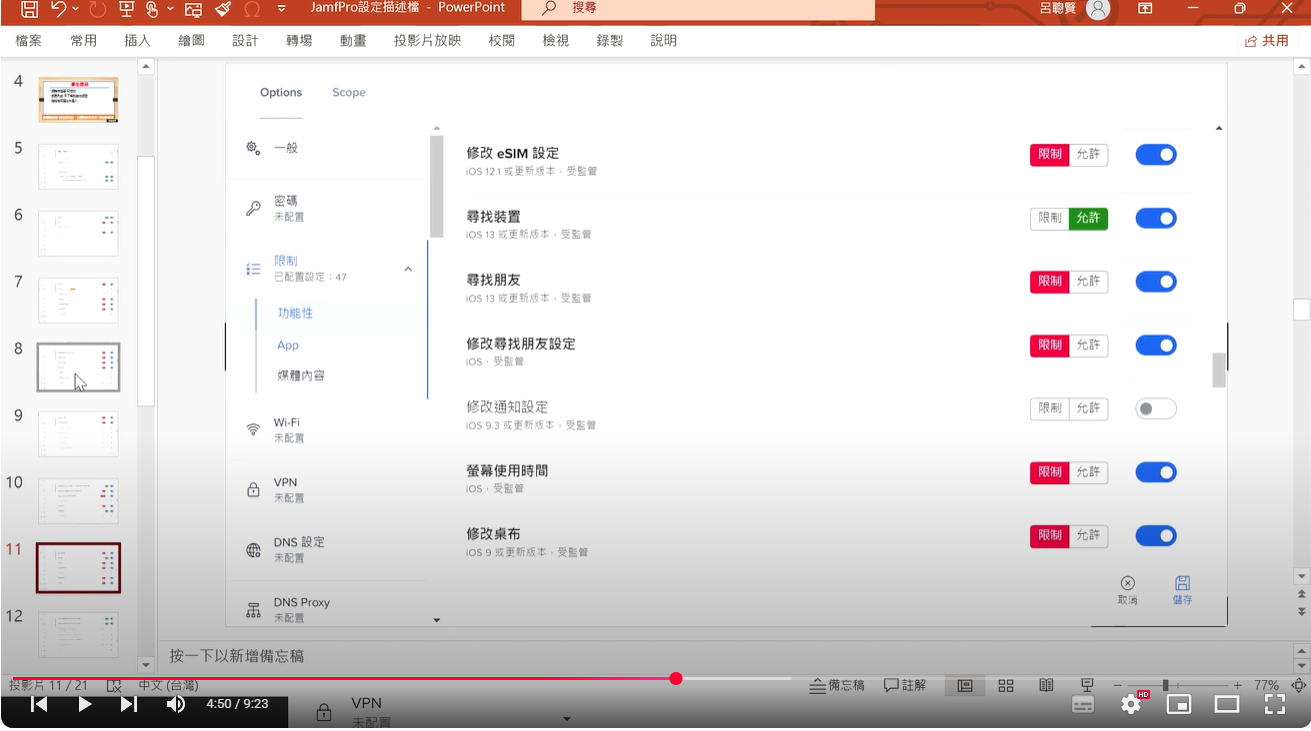Switch to Normal view icon in status bar

coord(965,685)
